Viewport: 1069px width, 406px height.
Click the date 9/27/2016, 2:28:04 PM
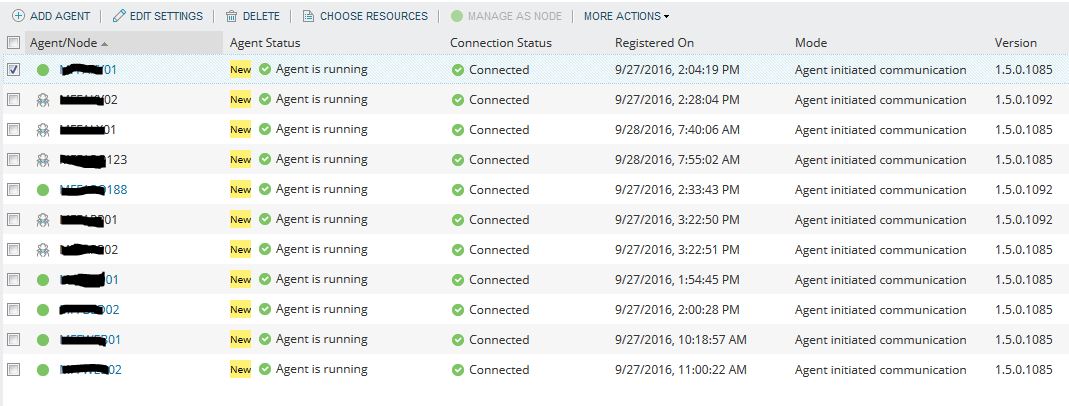(x=677, y=99)
